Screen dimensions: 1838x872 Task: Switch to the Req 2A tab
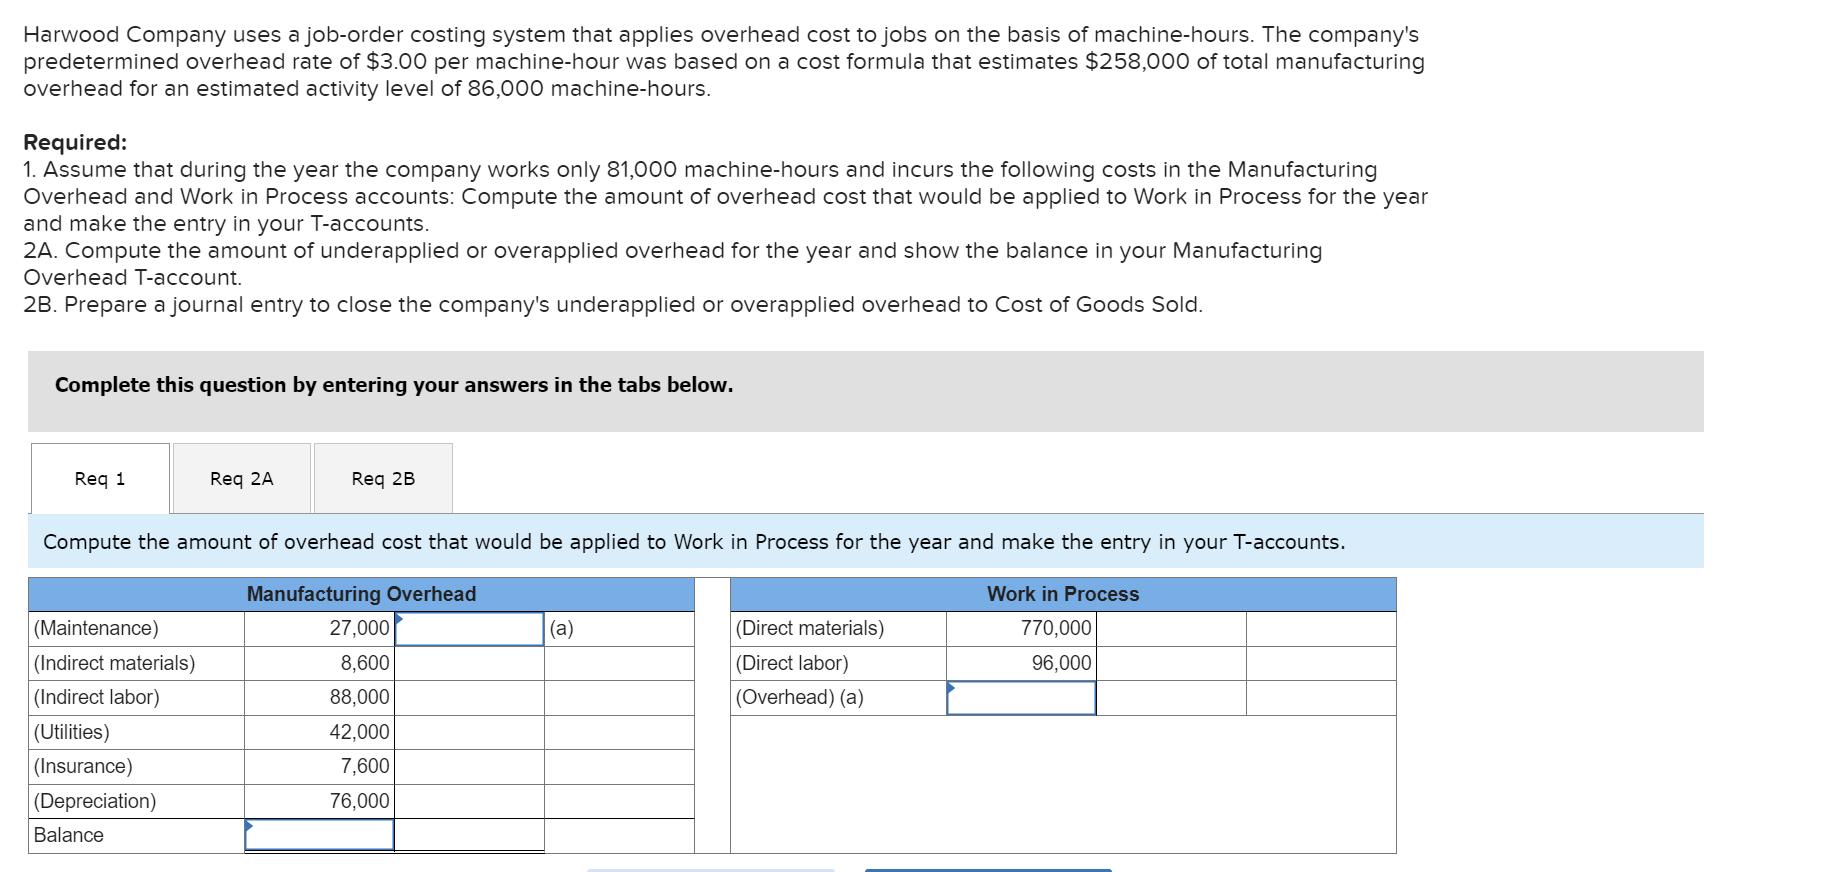[241, 478]
